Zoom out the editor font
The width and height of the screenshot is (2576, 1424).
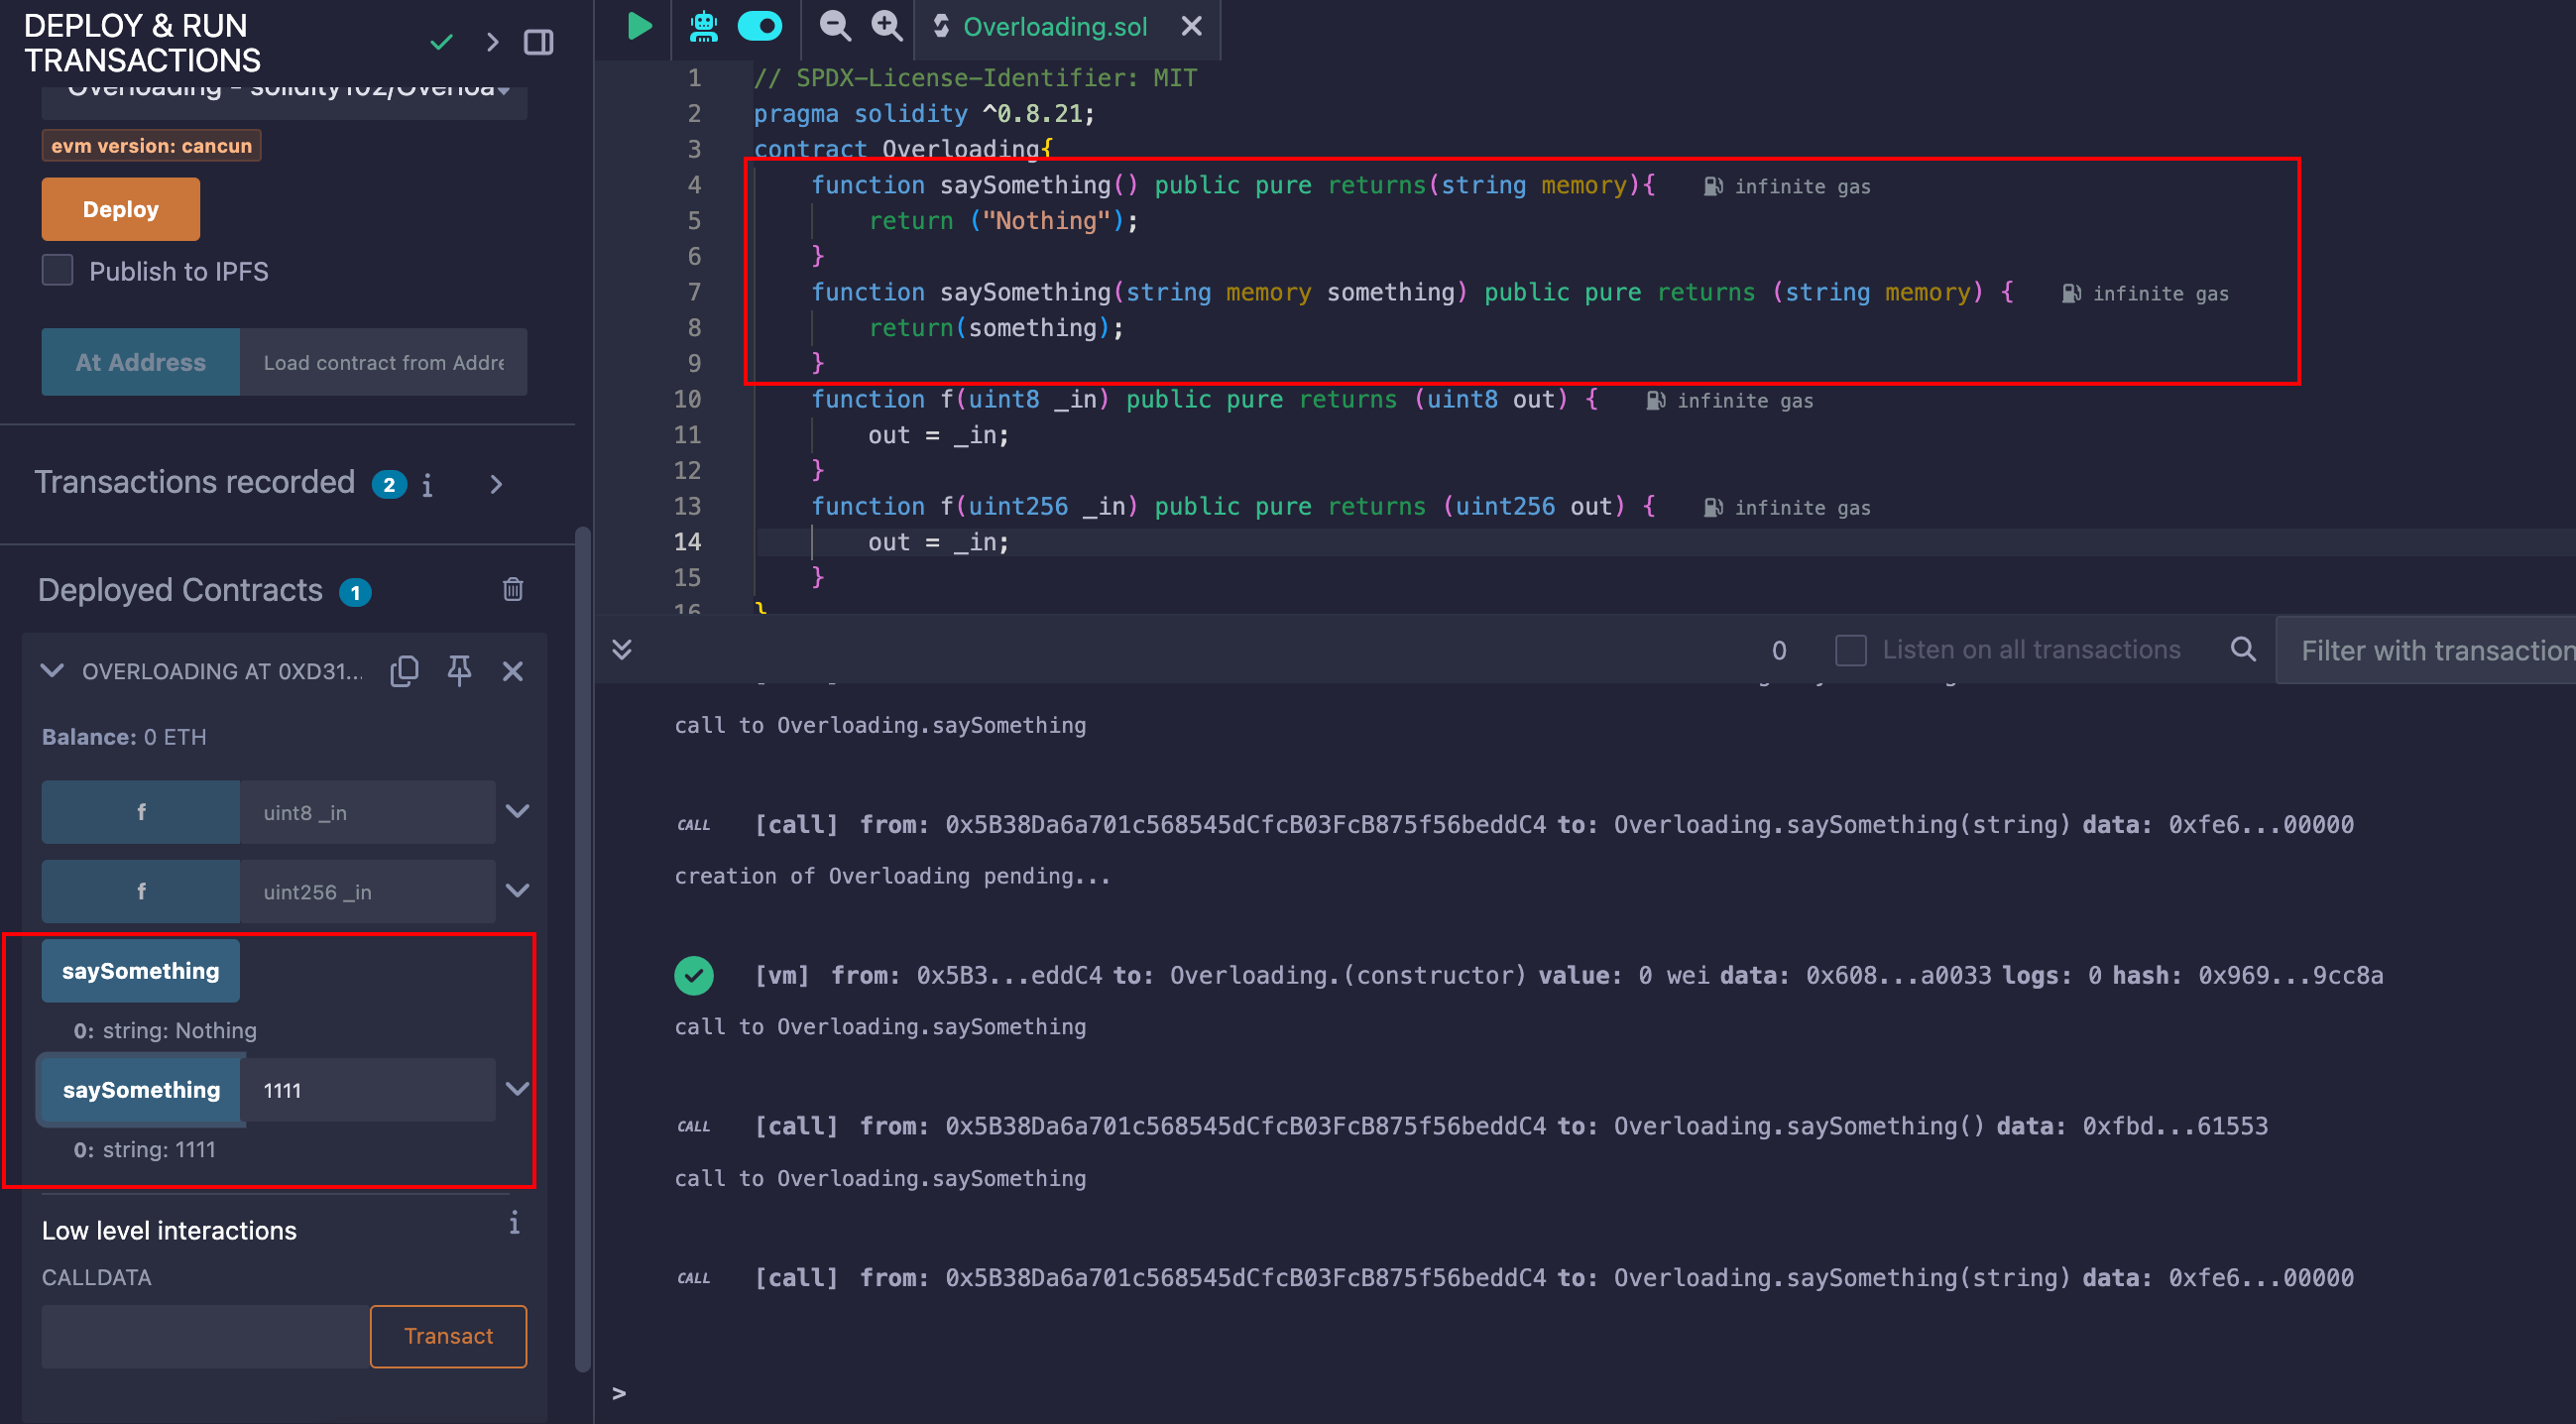(x=835, y=26)
